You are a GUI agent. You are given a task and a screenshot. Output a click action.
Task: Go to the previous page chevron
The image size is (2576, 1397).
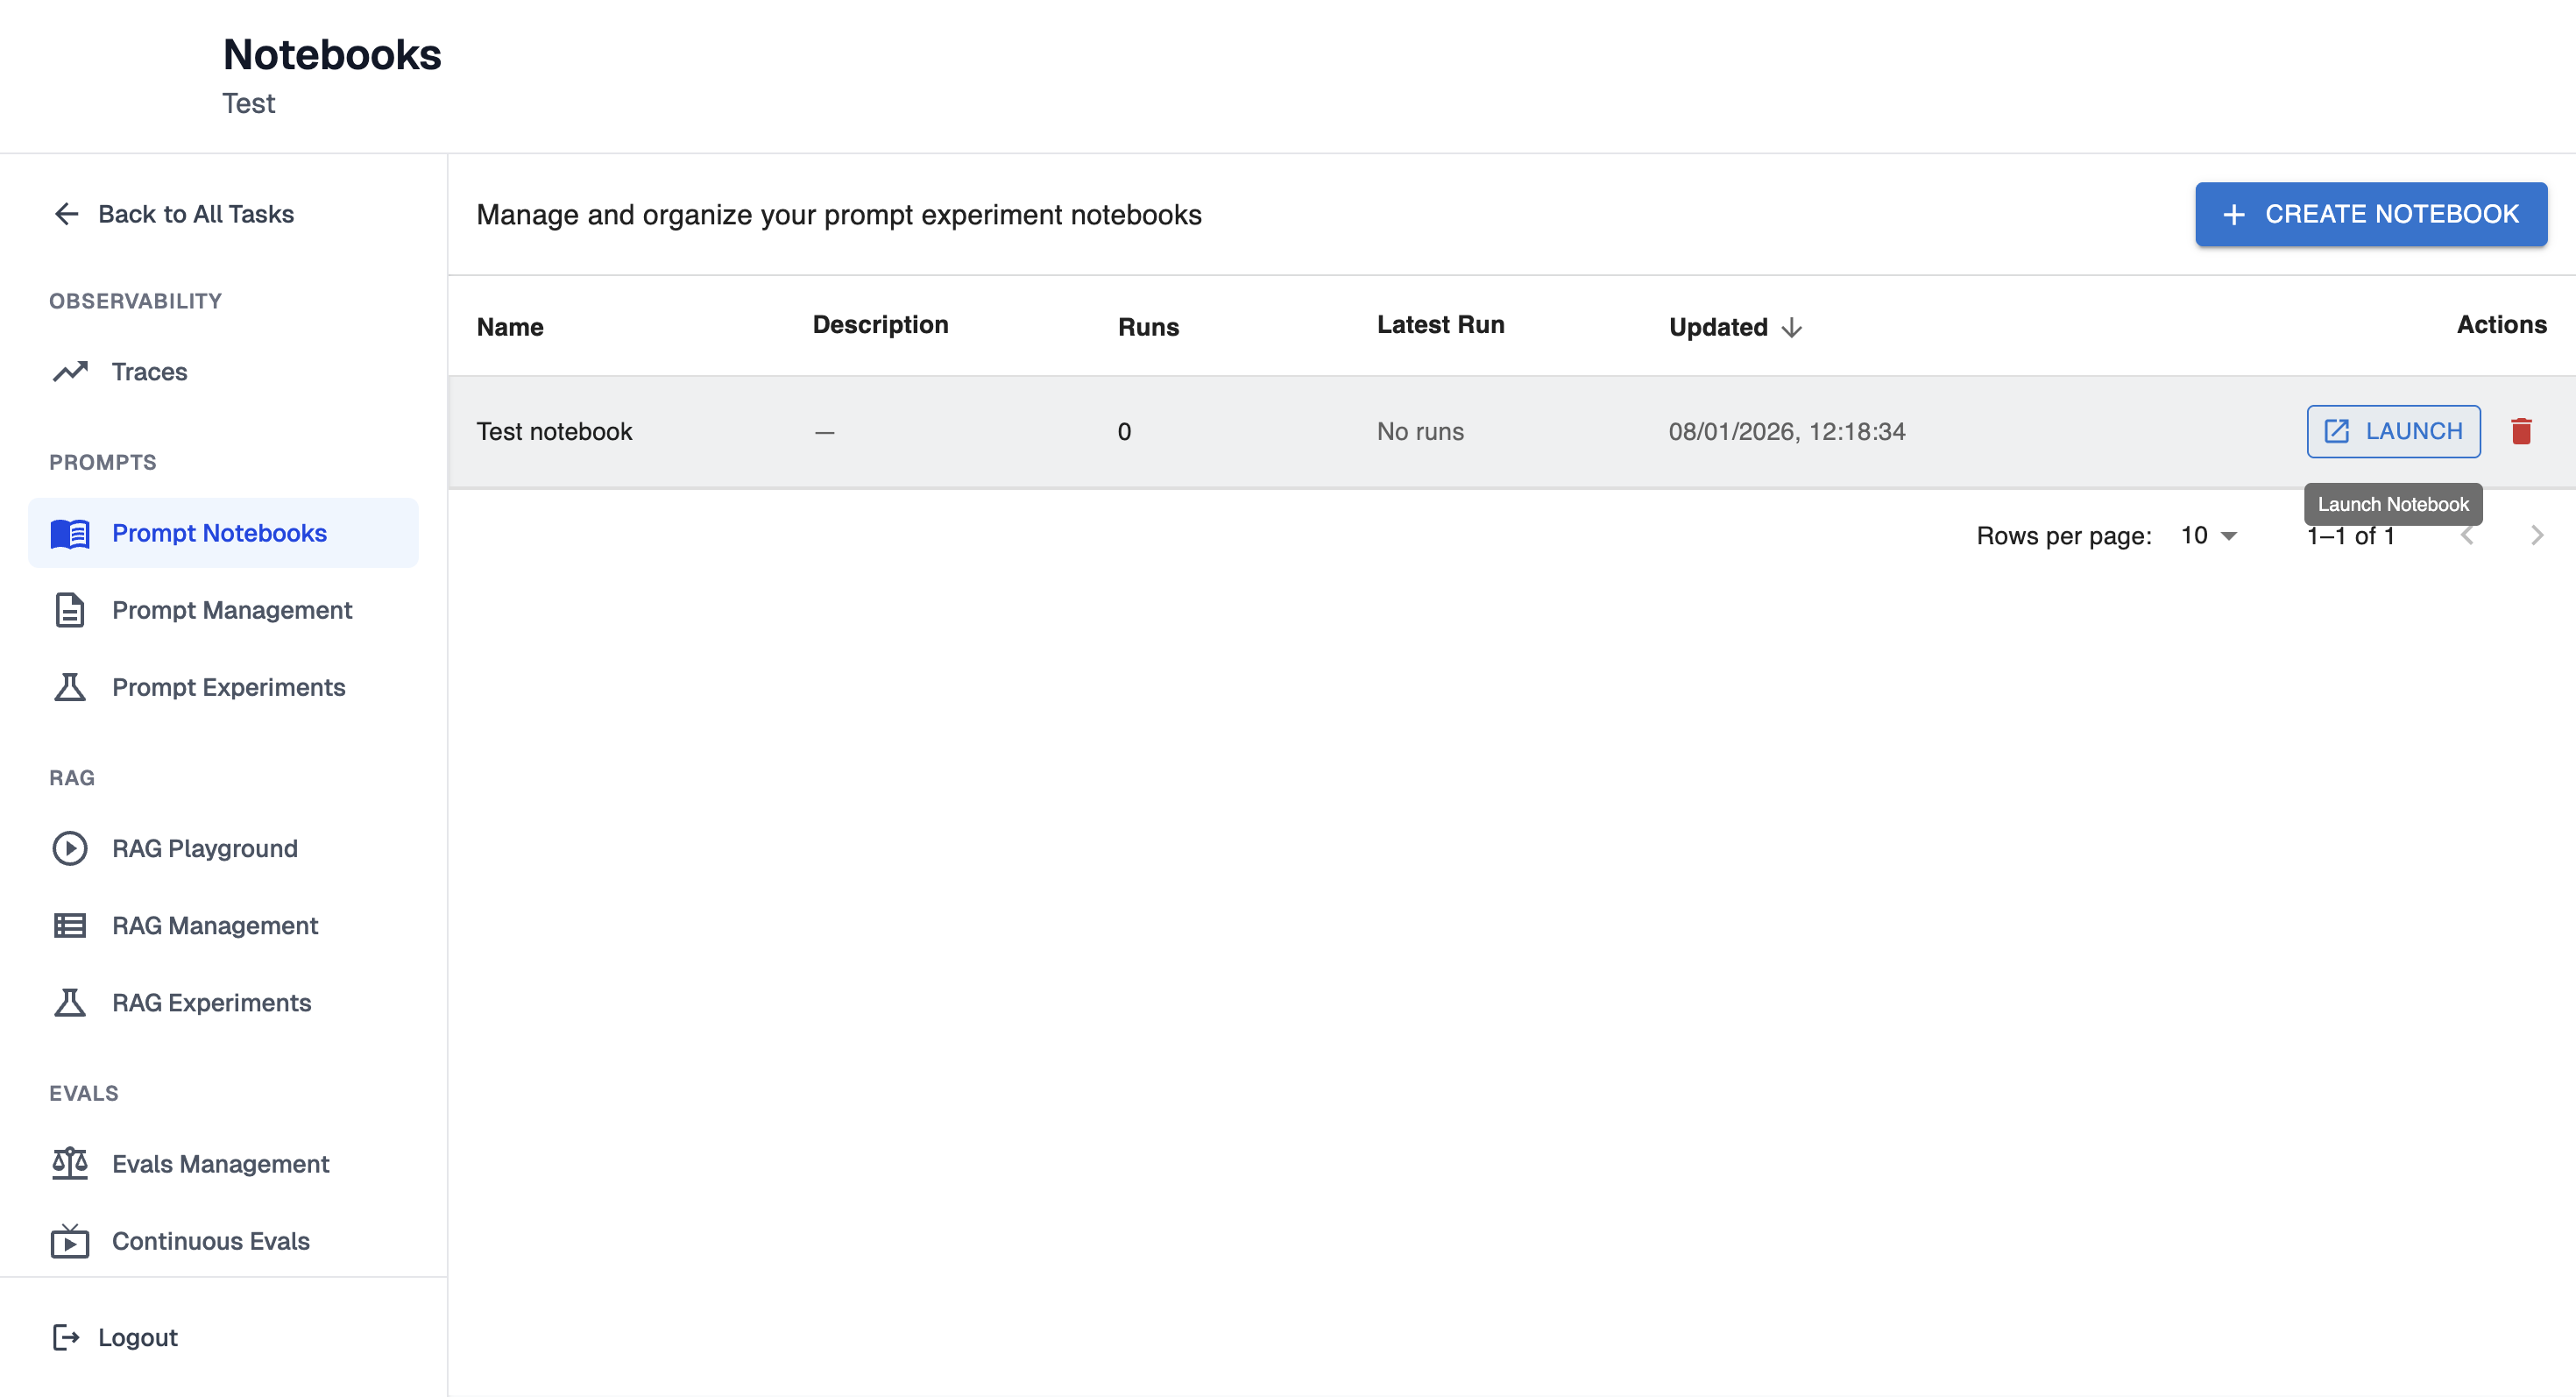(x=2467, y=536)
